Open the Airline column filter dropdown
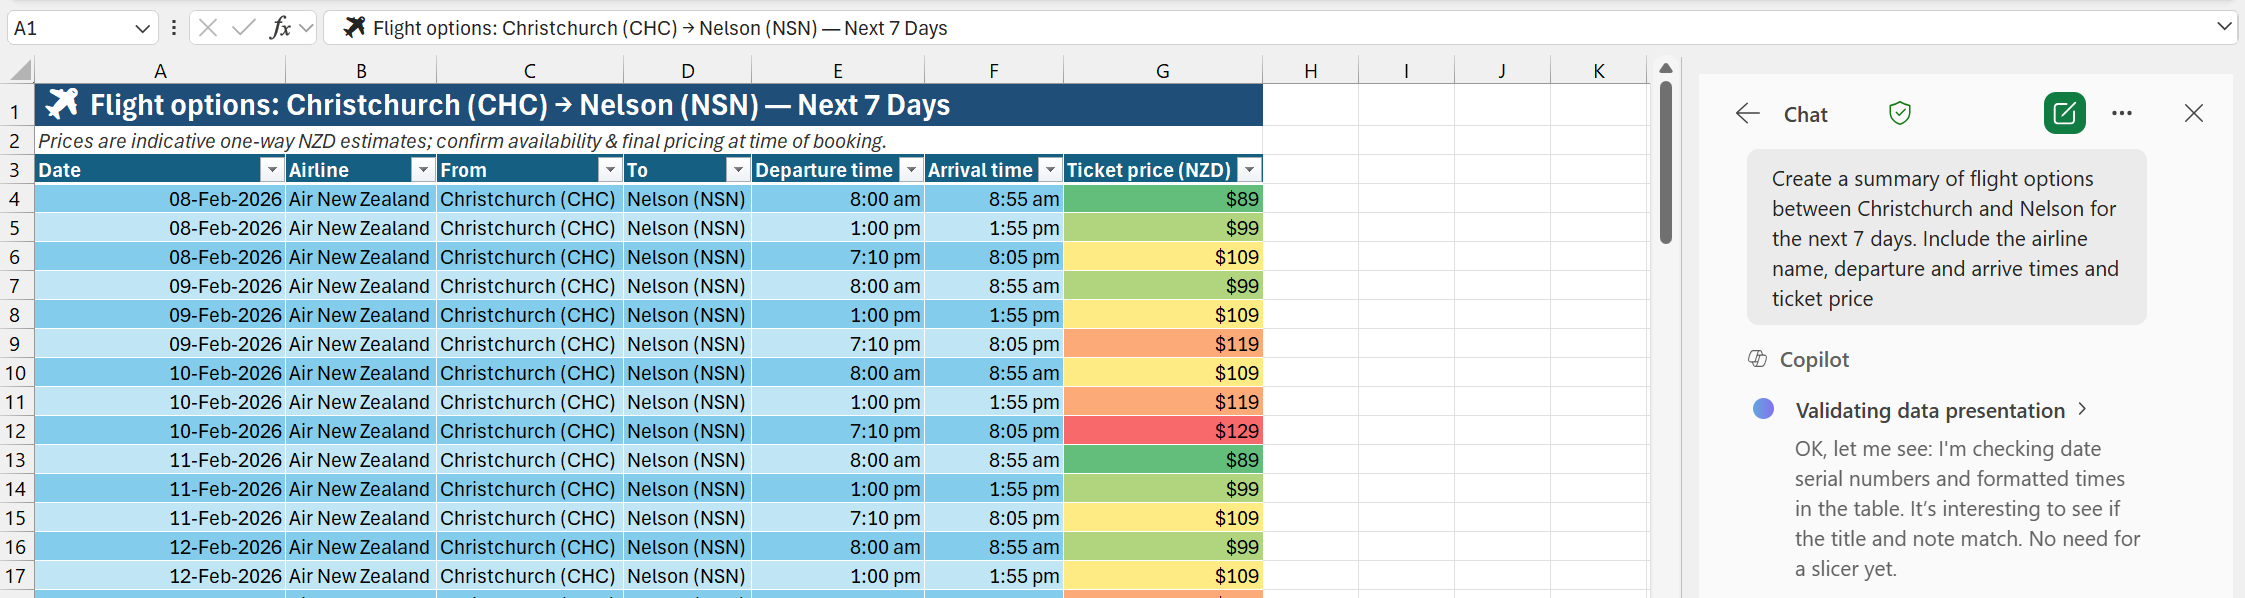 [423, 170]
